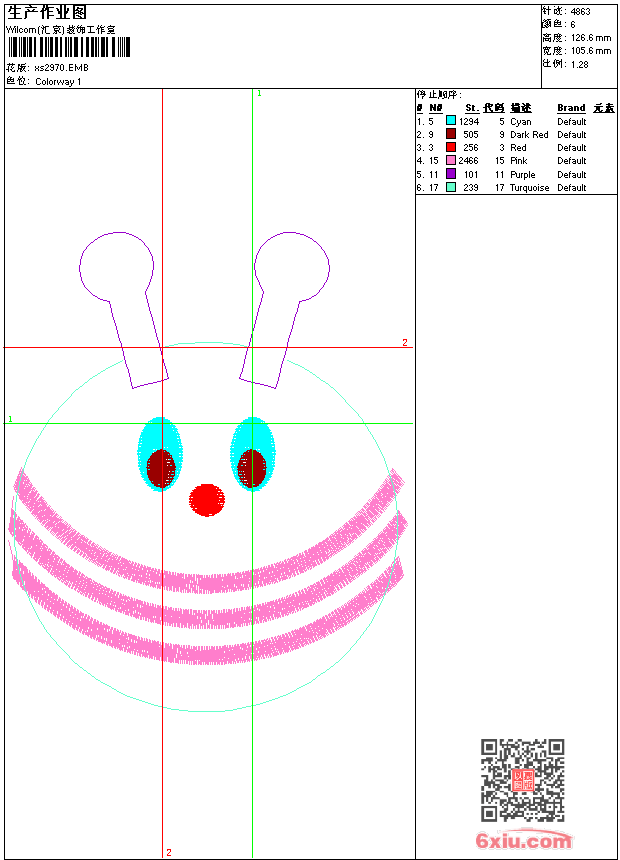
Task: Open the 6xiu.com watermark link
Action: tap(523, 841)
